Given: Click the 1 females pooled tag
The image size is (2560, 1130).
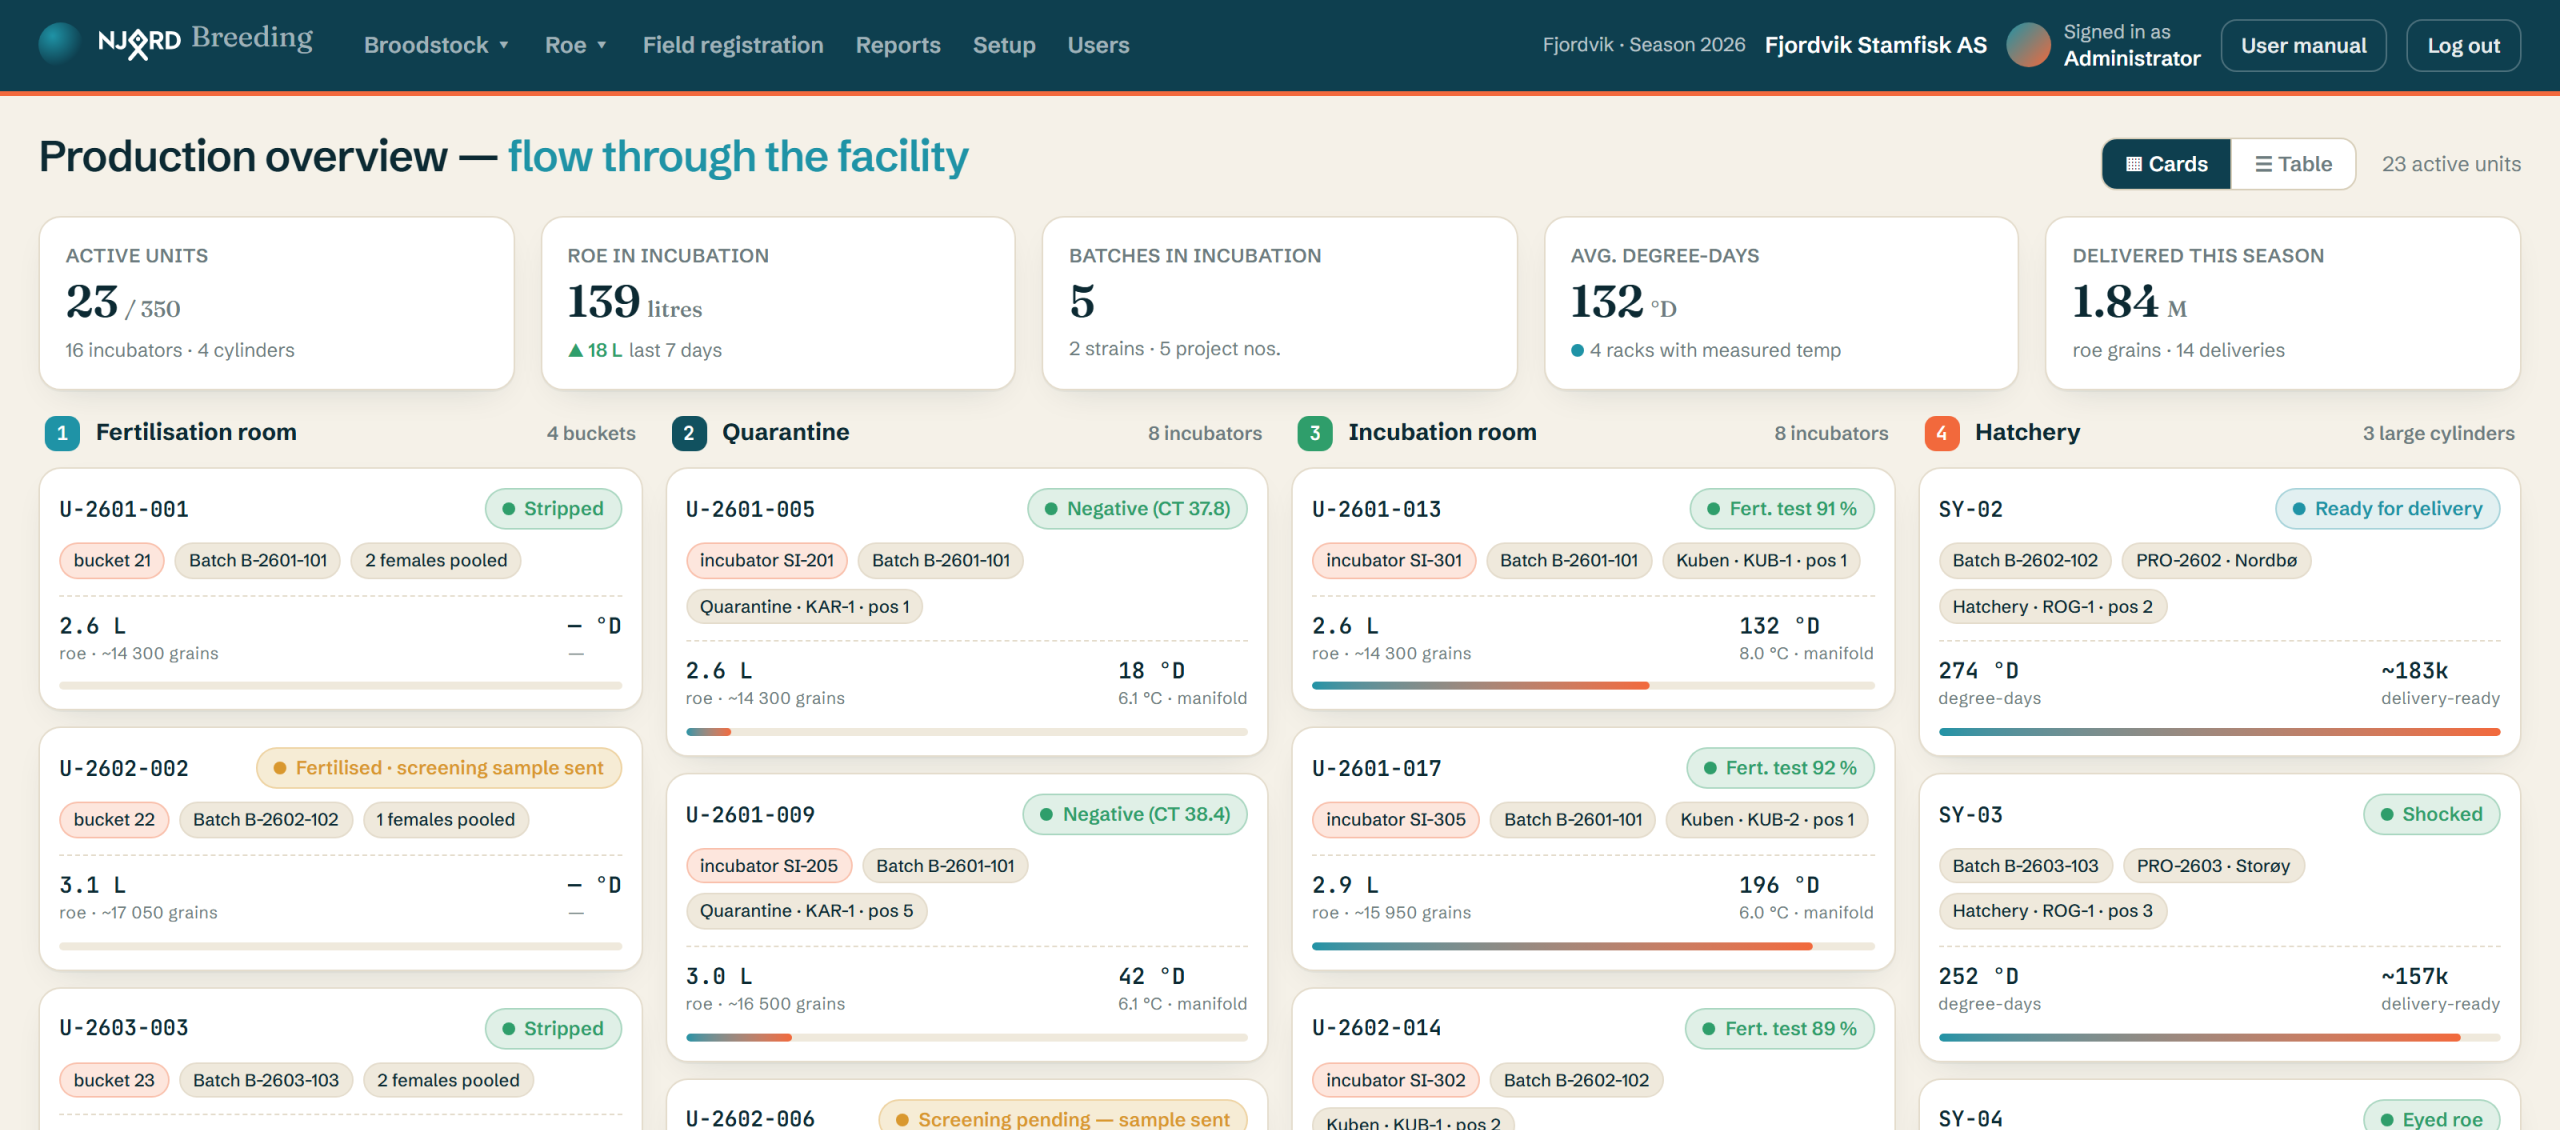Looking at the screenshot, I should click(x=446, y=819).
